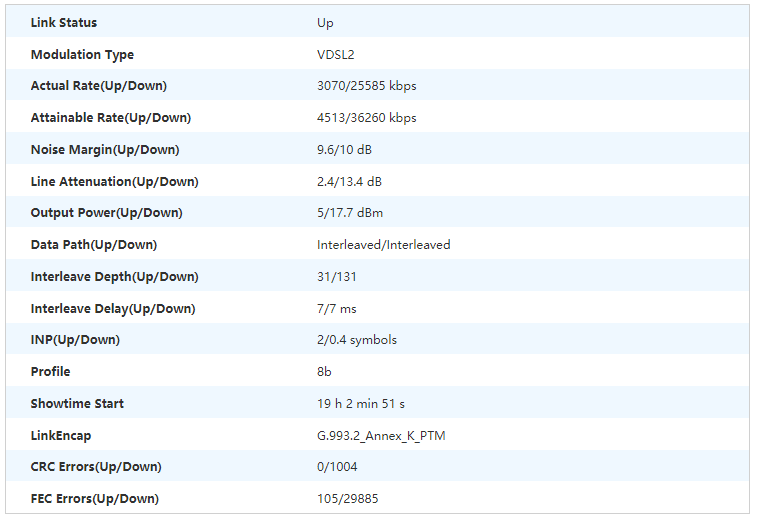
Task: Select the "9.6/10 dB" value
Action: click(x=344, y=150)
